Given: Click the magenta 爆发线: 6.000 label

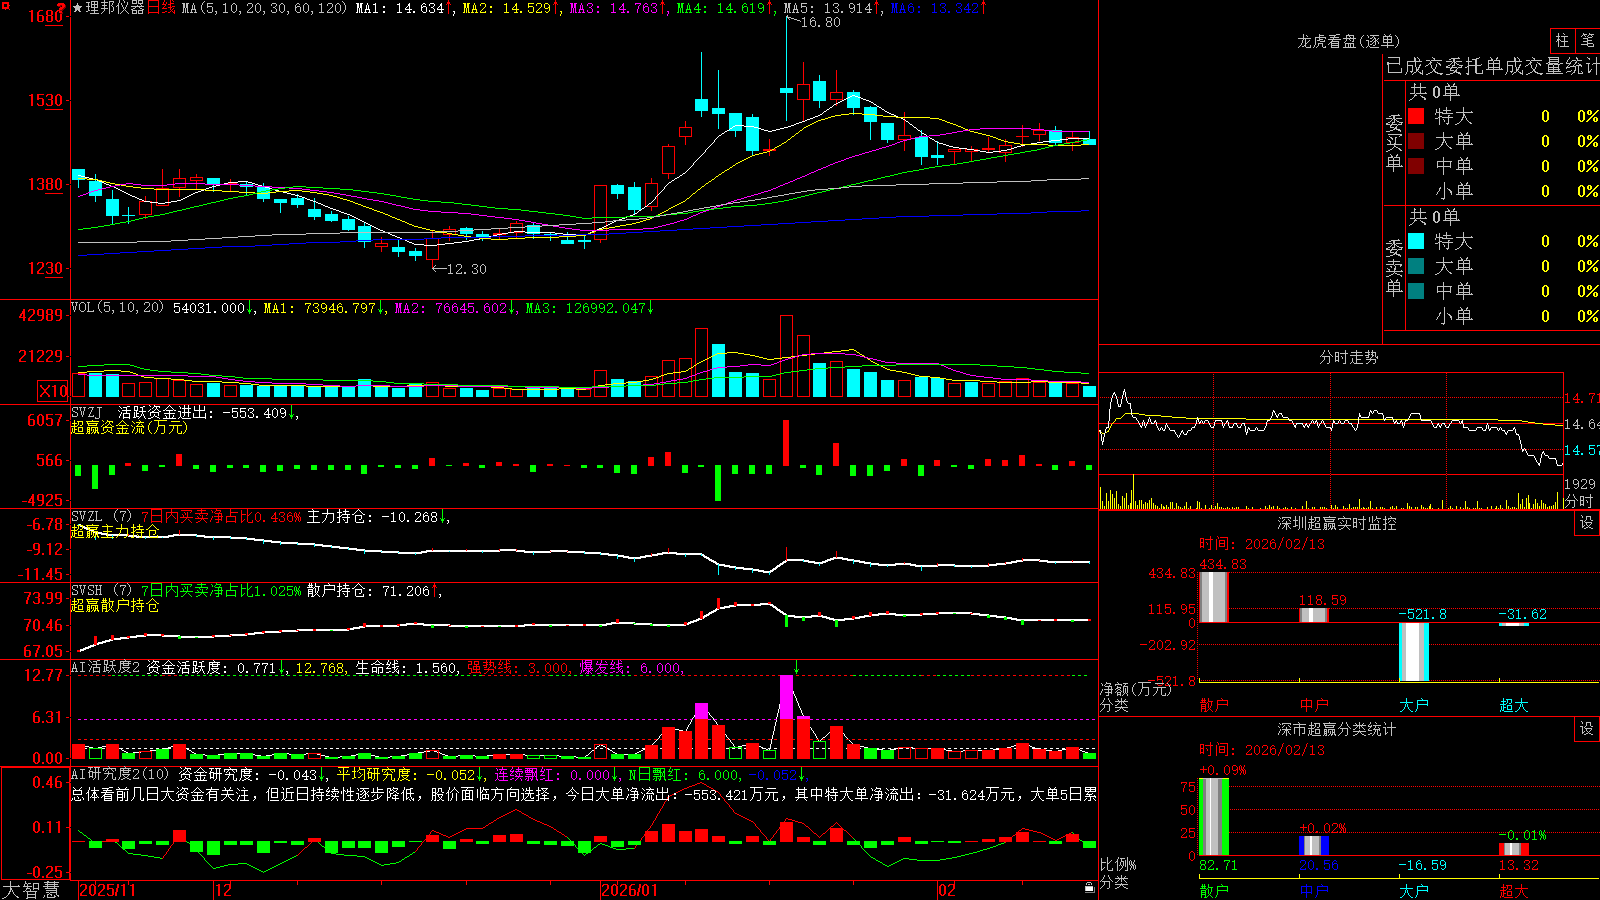Looking at the screenshot, I should click(630, 668).
